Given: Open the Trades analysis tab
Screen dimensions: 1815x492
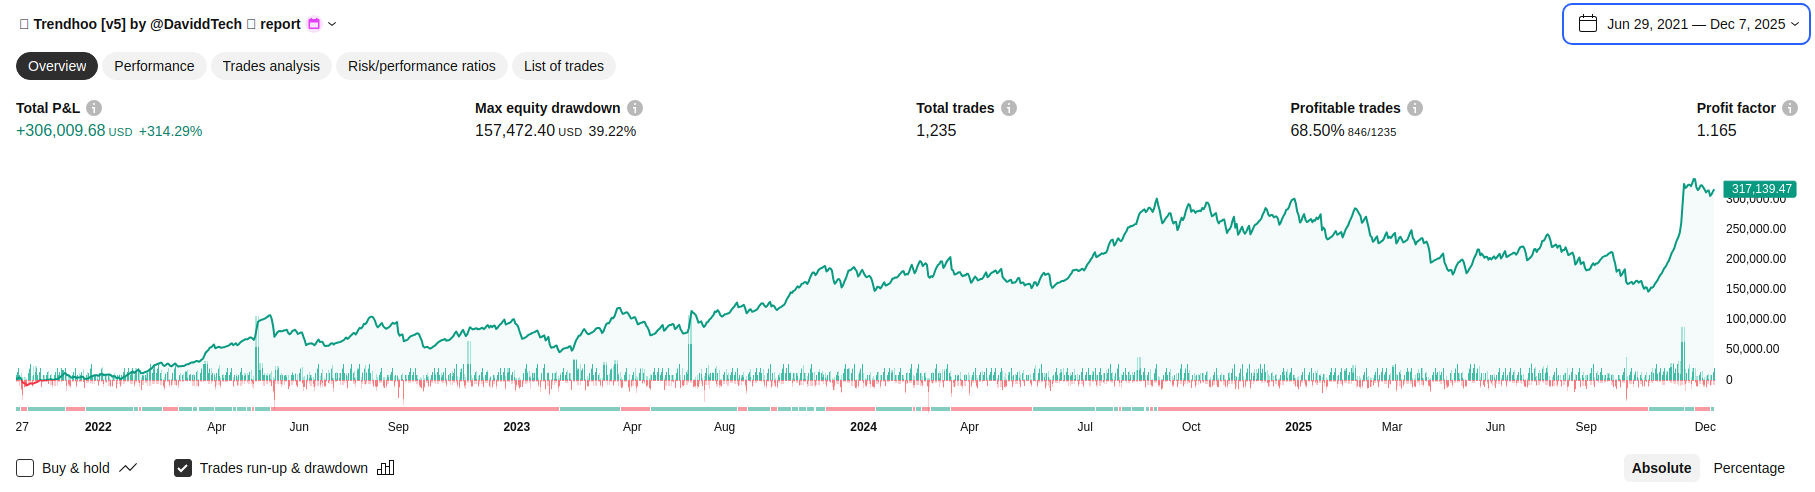Looking at the screenshot, I should pos(271,66).
